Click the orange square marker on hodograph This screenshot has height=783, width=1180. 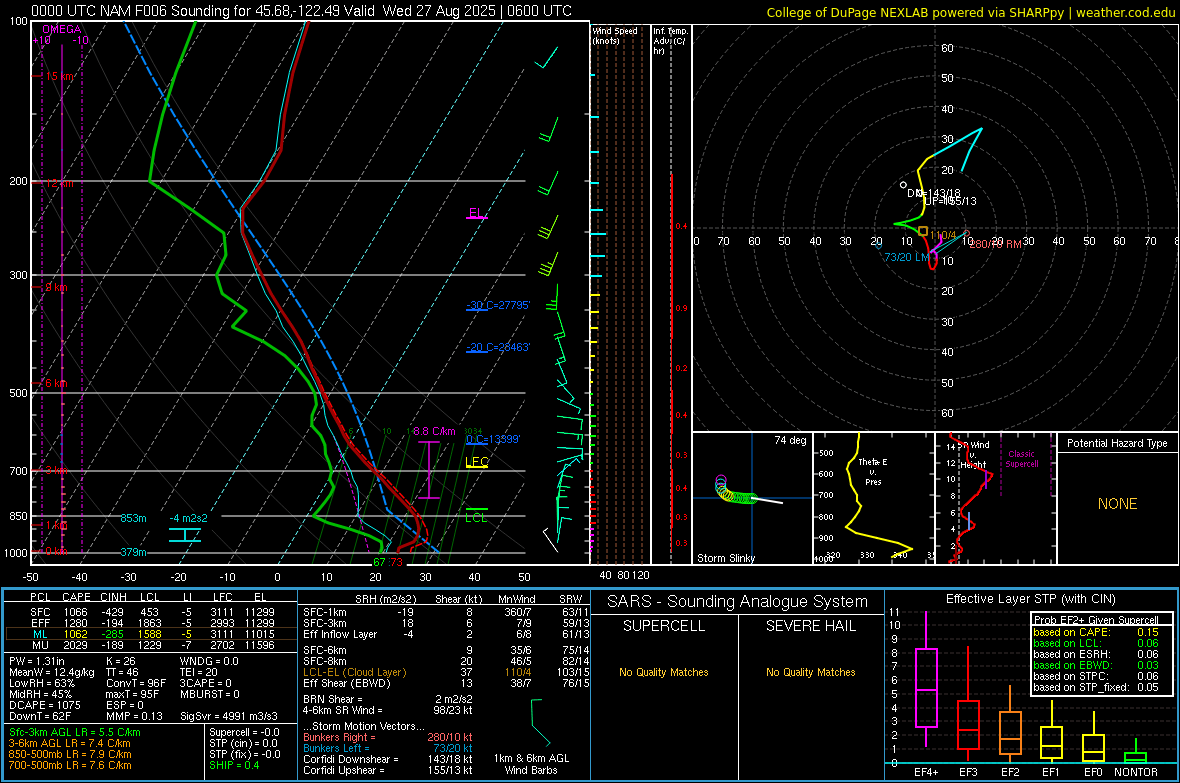(923, 231)
